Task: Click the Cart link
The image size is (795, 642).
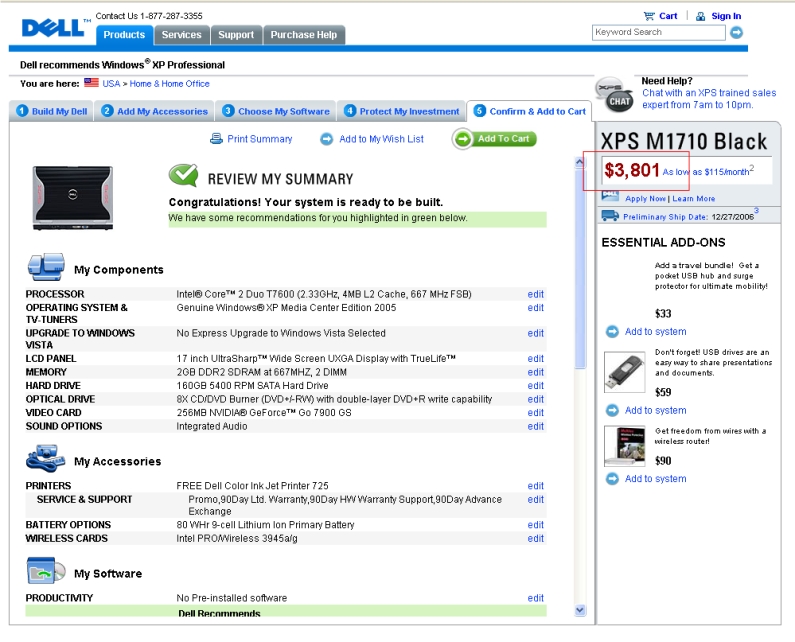Action: [x=668, y=16]
